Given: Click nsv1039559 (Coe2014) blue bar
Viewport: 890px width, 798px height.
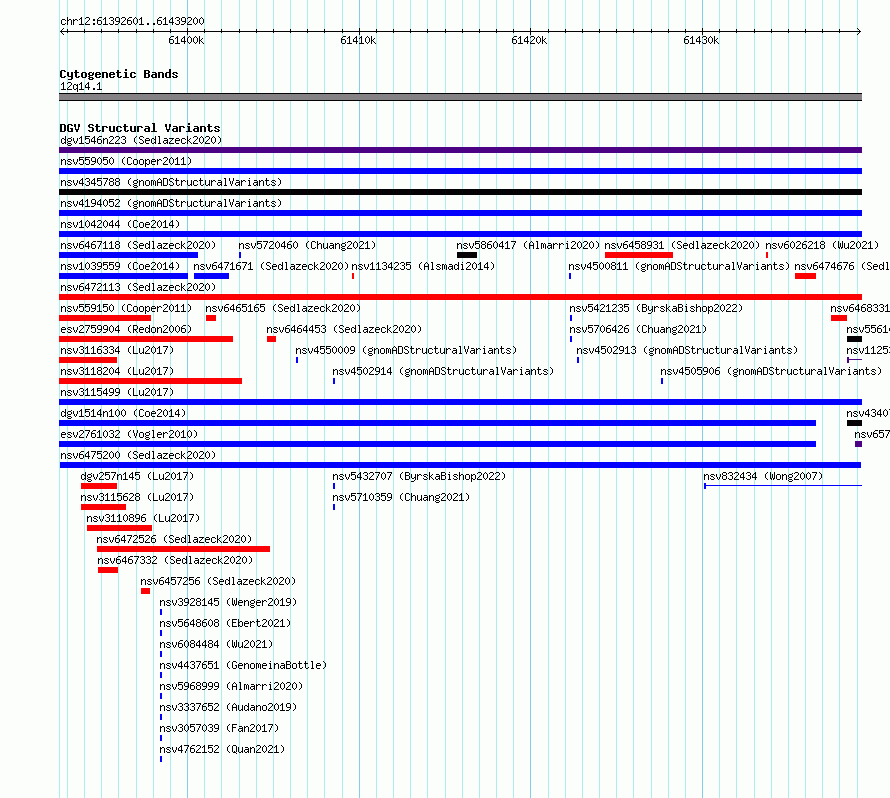Looking at the screenshot, I should (x=123, y=276).
